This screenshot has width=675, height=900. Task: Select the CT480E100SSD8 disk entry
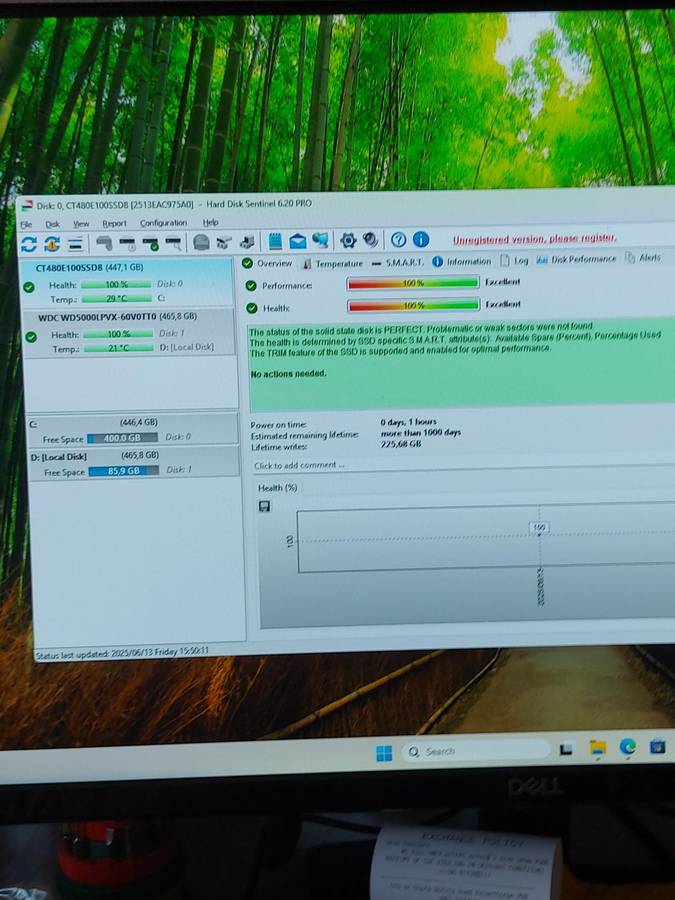(x=126, y=282)
